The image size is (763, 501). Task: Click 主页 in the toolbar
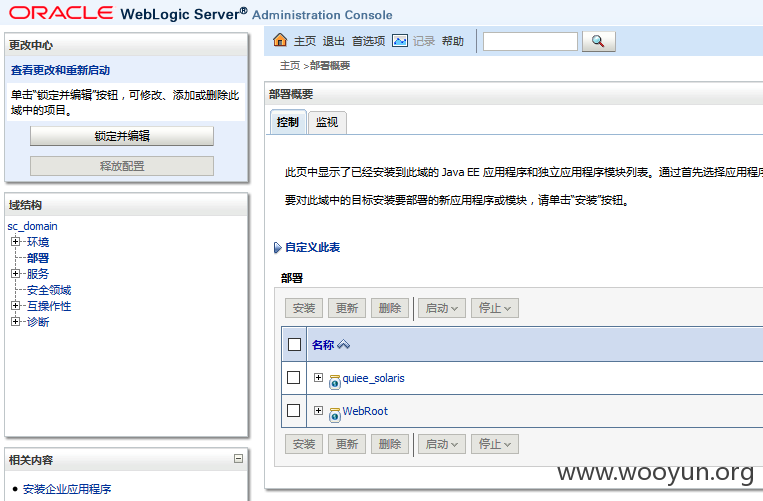click(x=305, y=41)
